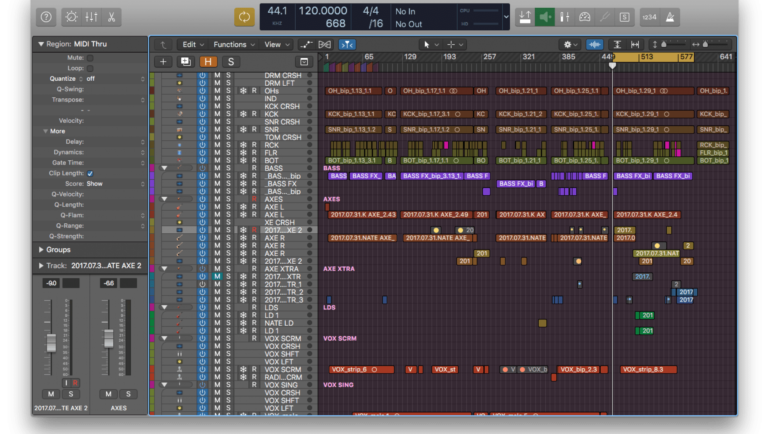Open the View menu
768x434 pixels.
[277, 45]
